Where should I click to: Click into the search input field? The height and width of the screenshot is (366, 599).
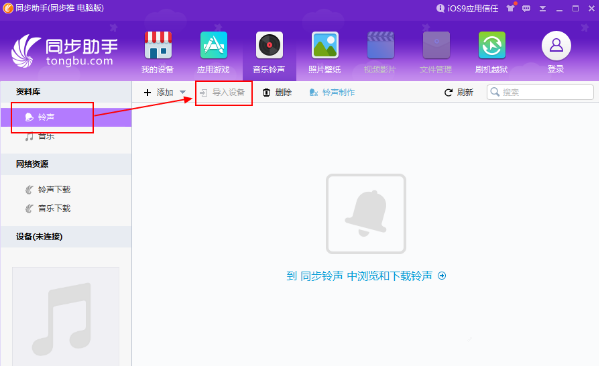(x=540, y=92)
